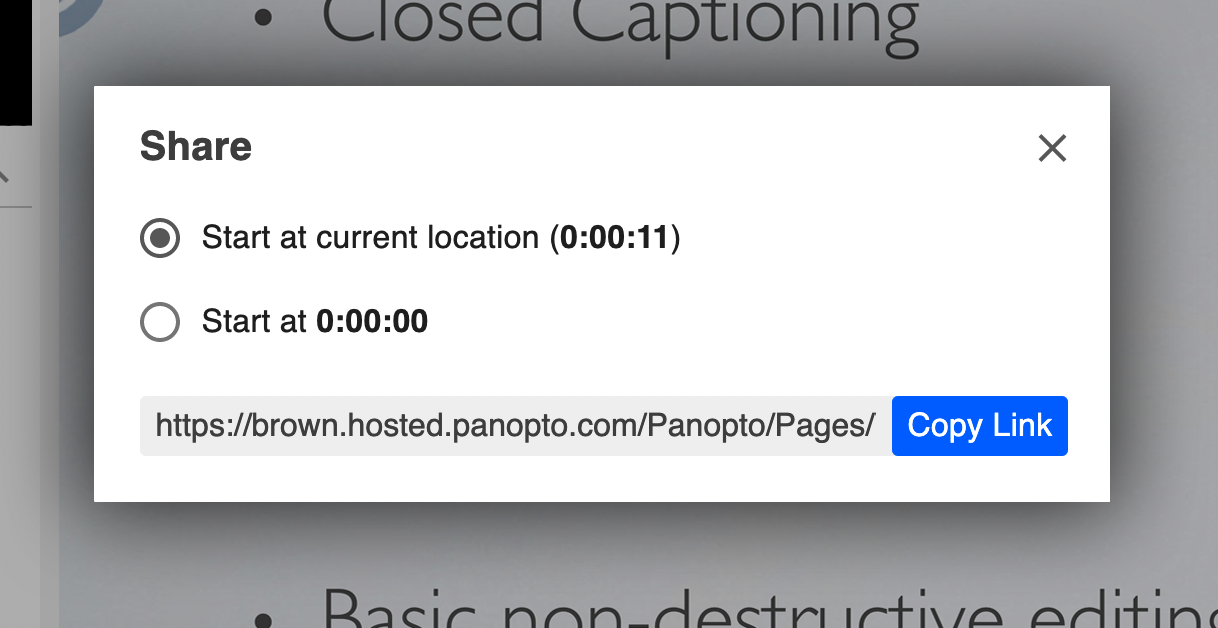Select the Start at 0:00:00 radio button
Screen dimensions: 1218x628
(160, 322)
